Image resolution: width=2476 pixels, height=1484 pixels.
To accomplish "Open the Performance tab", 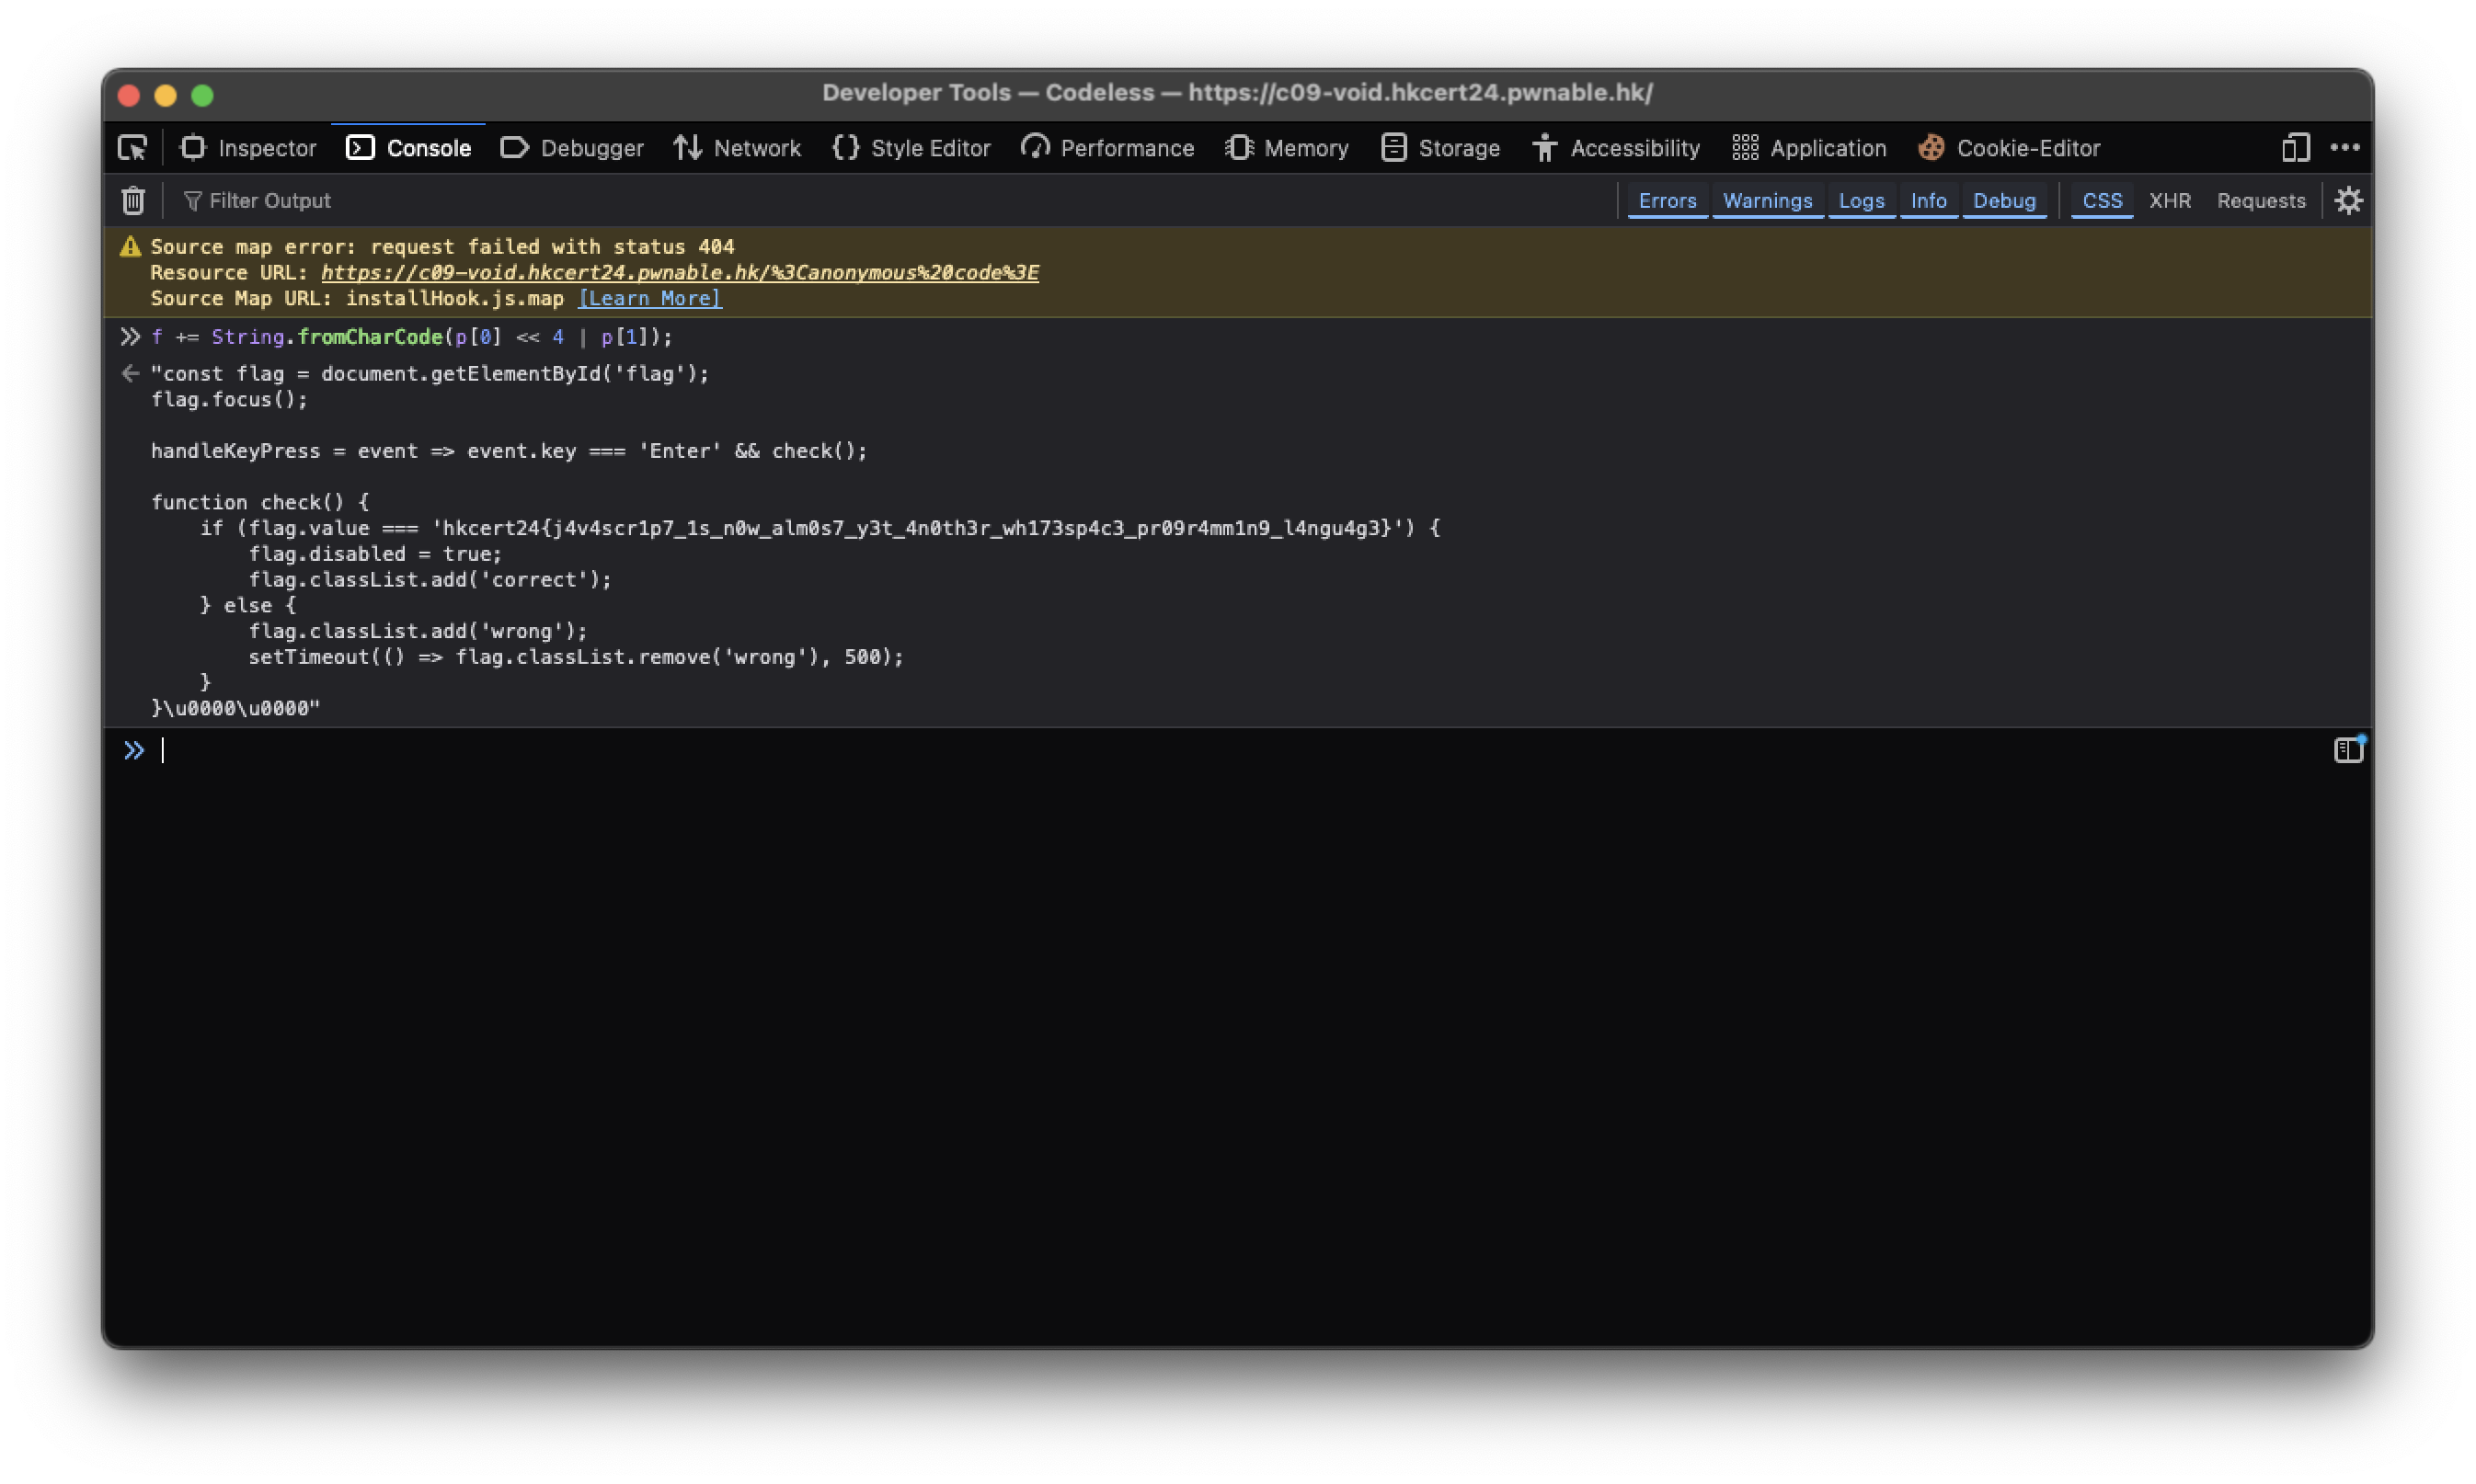I will click(1107, 148).
